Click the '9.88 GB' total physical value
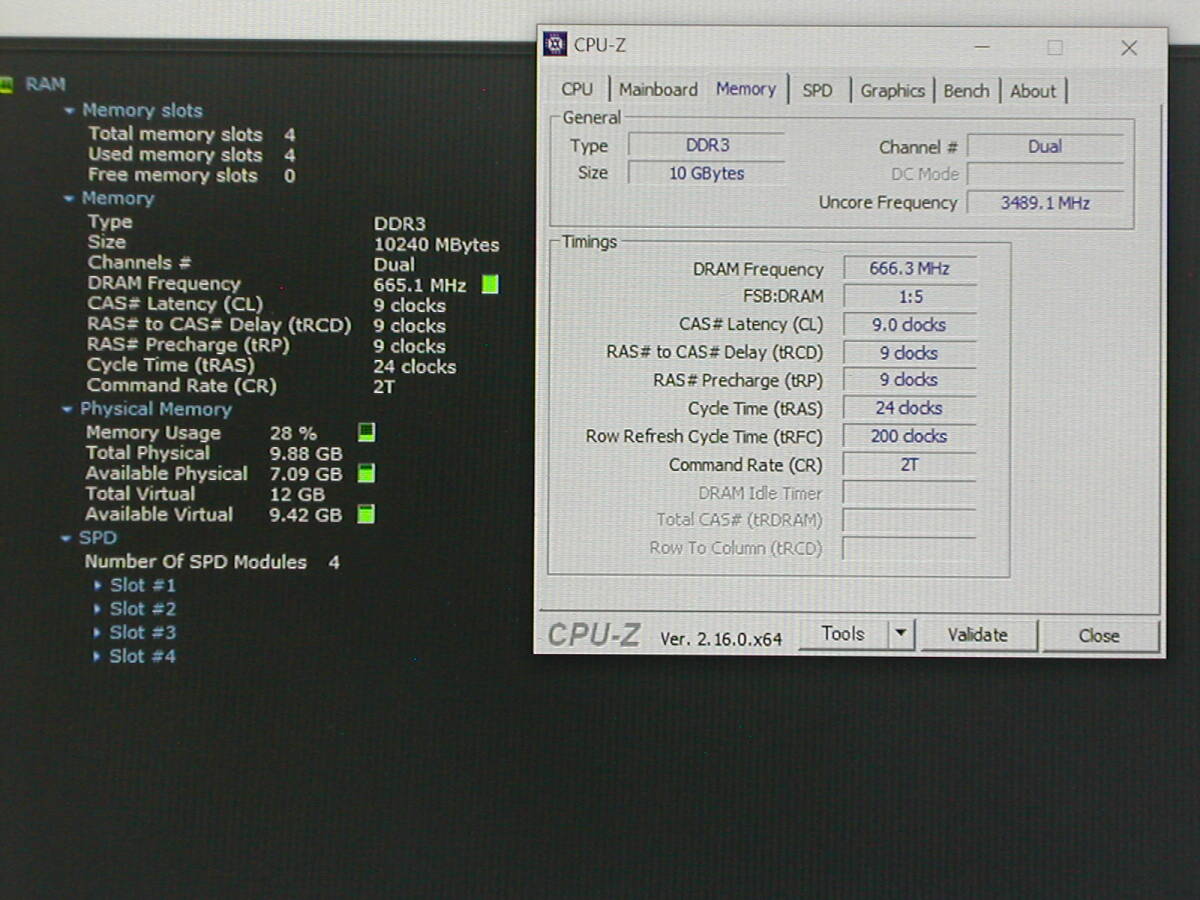This screenshot has height=900, width=1200. [306, 454]
